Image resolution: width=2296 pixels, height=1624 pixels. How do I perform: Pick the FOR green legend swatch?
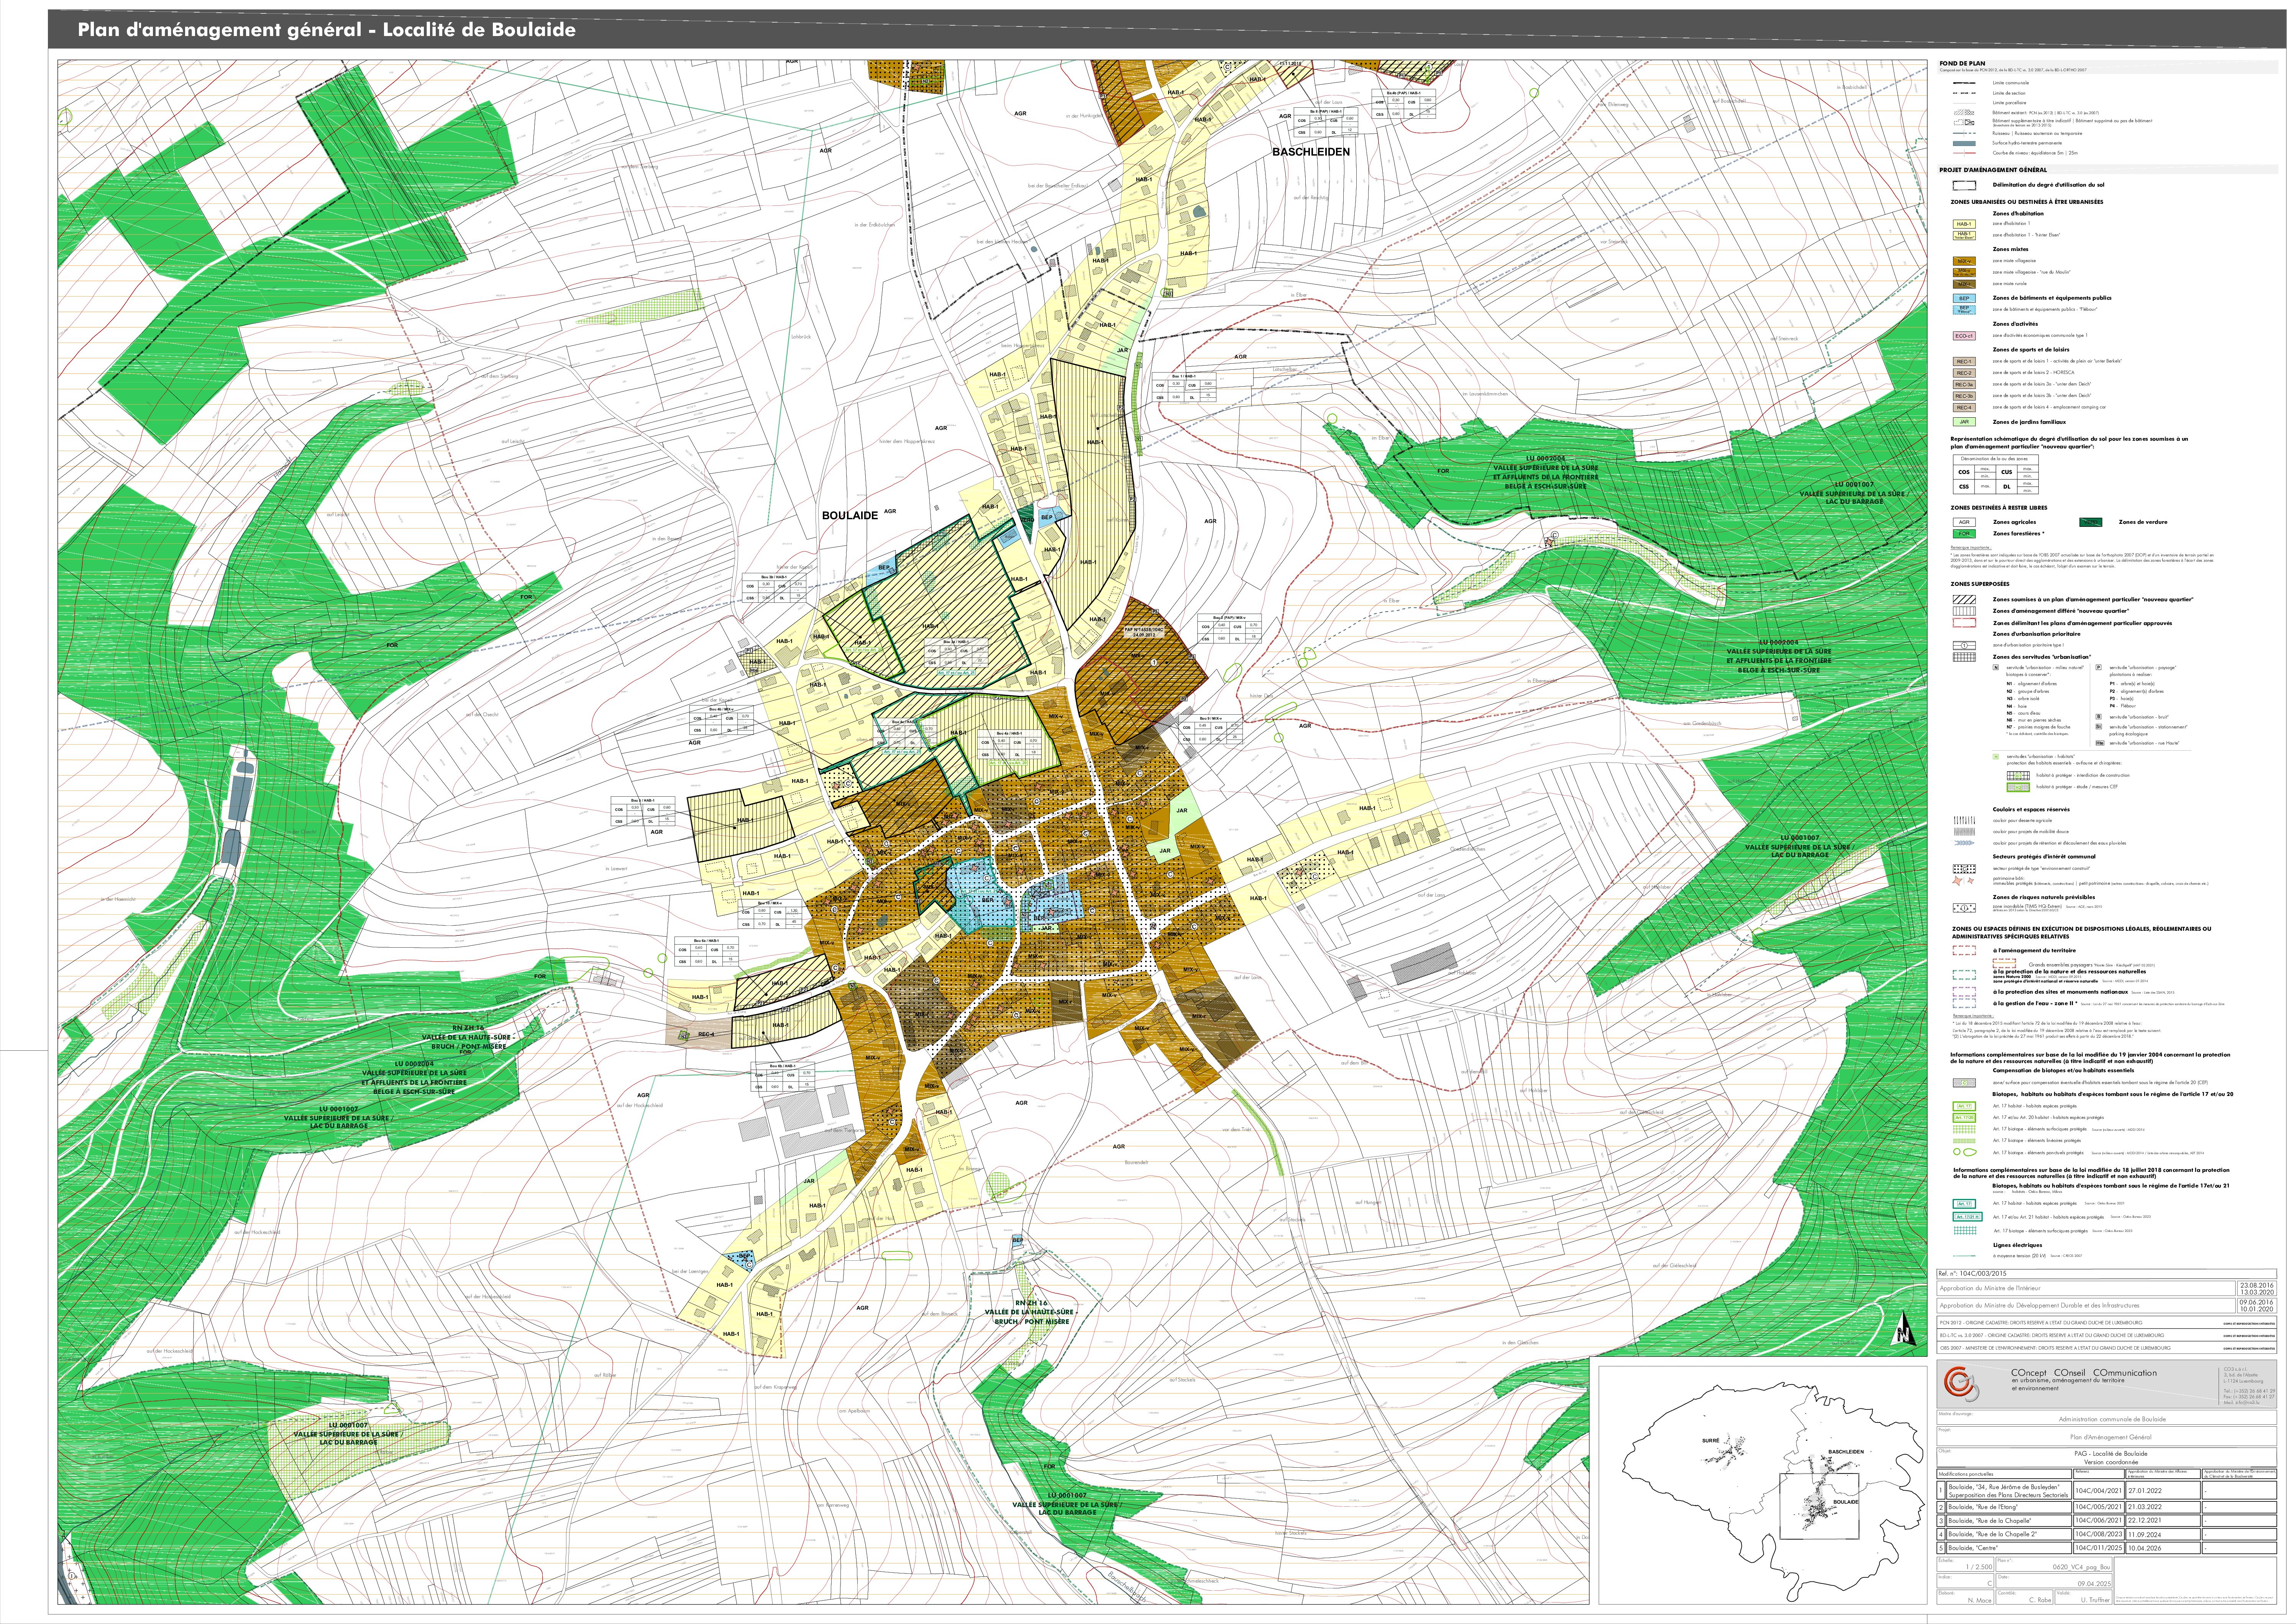point(1964,534)
